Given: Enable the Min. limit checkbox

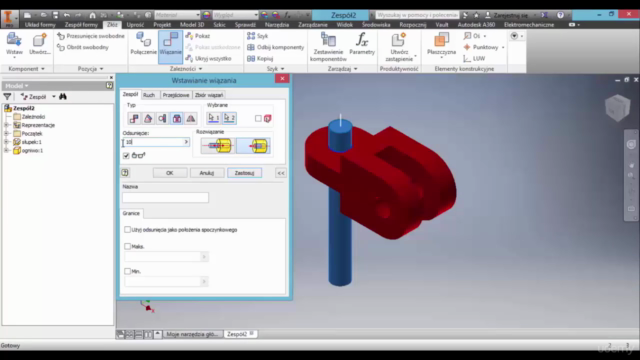Looking at the screenshot, I should tap(127, 271).
